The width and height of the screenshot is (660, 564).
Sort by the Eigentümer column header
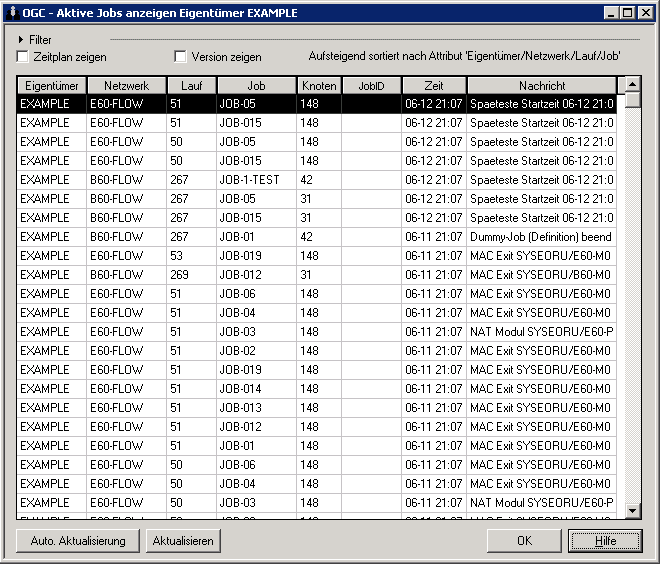[x=52, y=86]
